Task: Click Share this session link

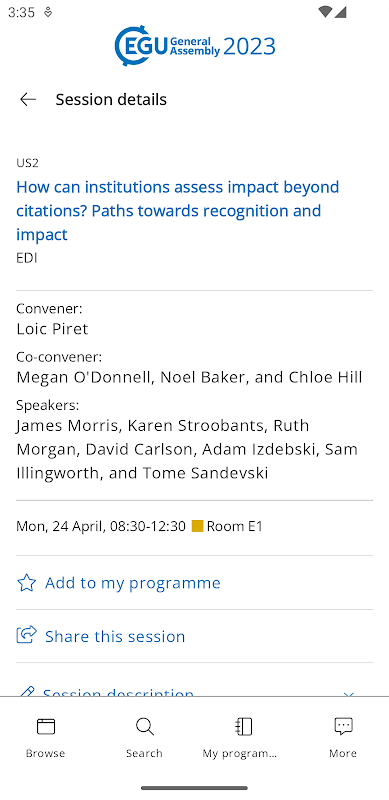Action: pos(115,636)
